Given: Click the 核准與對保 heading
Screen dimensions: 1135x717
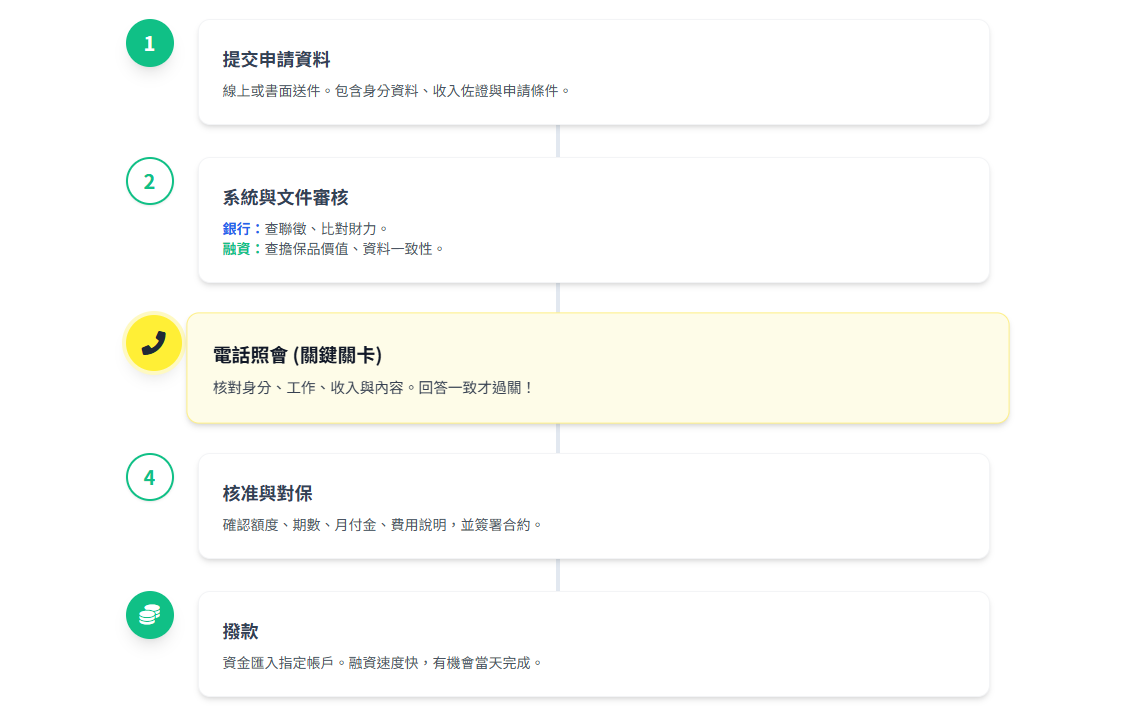Looking at the screenshot, I should click(x=267, y=494).
